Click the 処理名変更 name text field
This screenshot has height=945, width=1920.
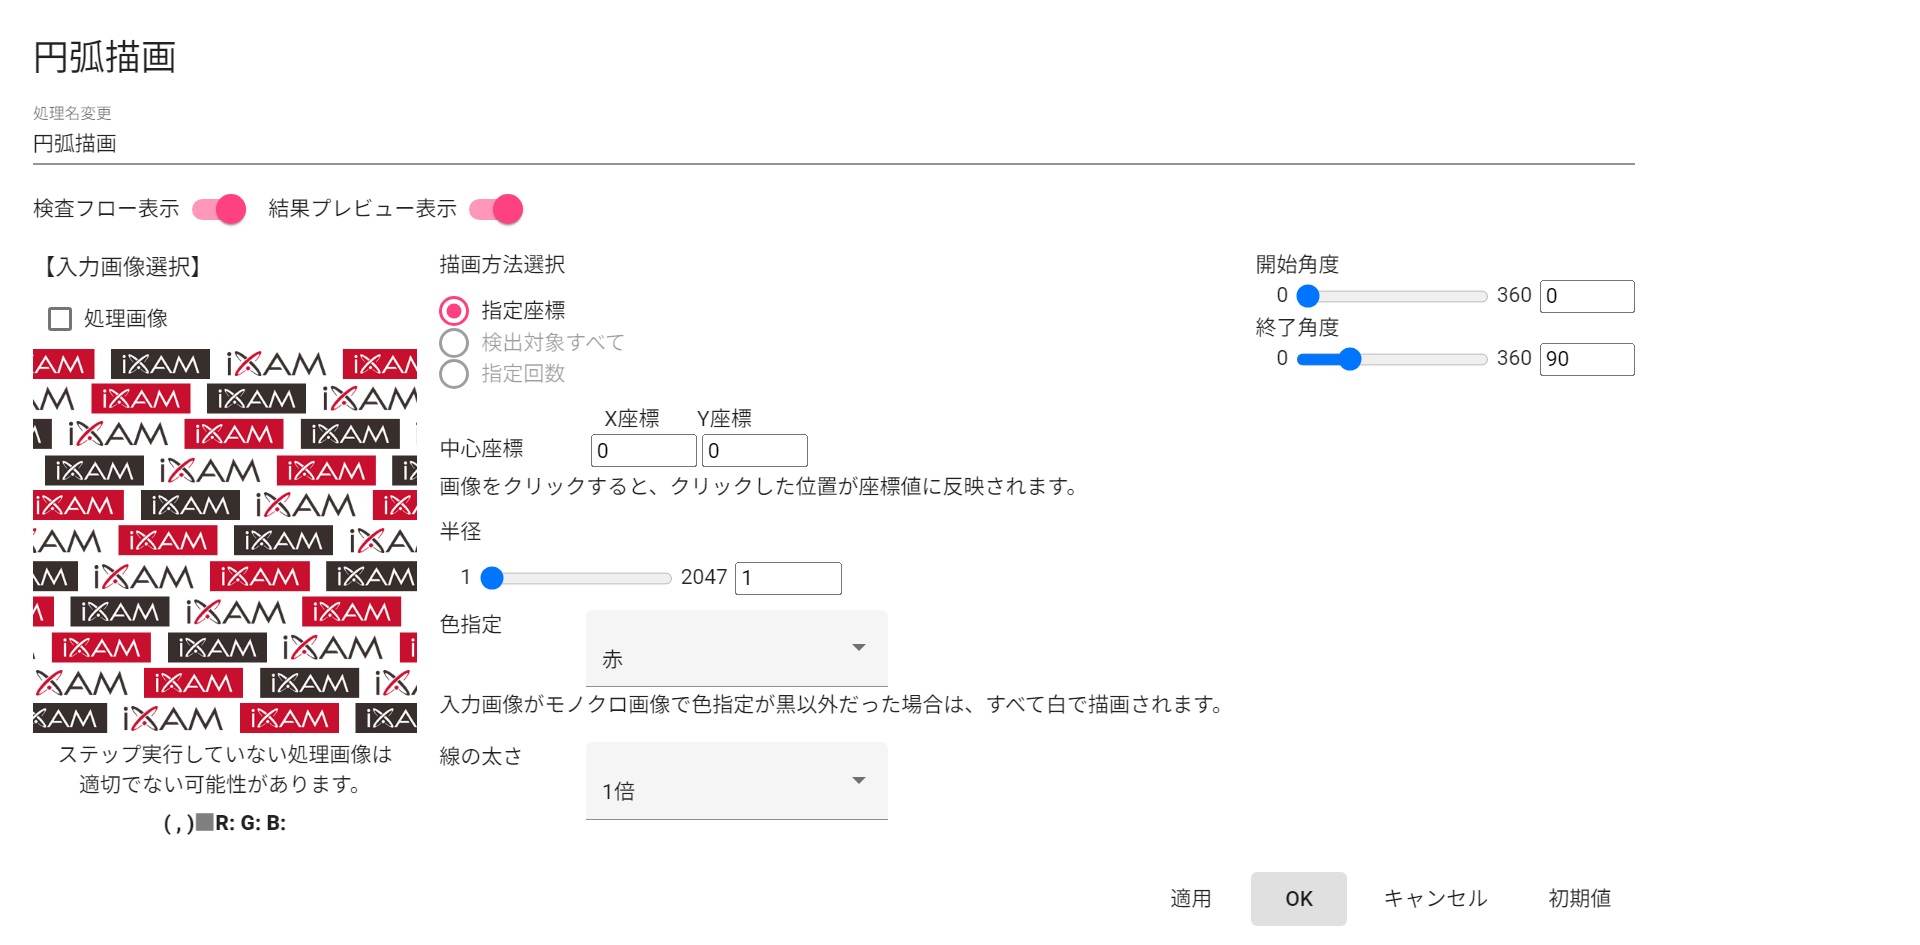coord(833,144)
